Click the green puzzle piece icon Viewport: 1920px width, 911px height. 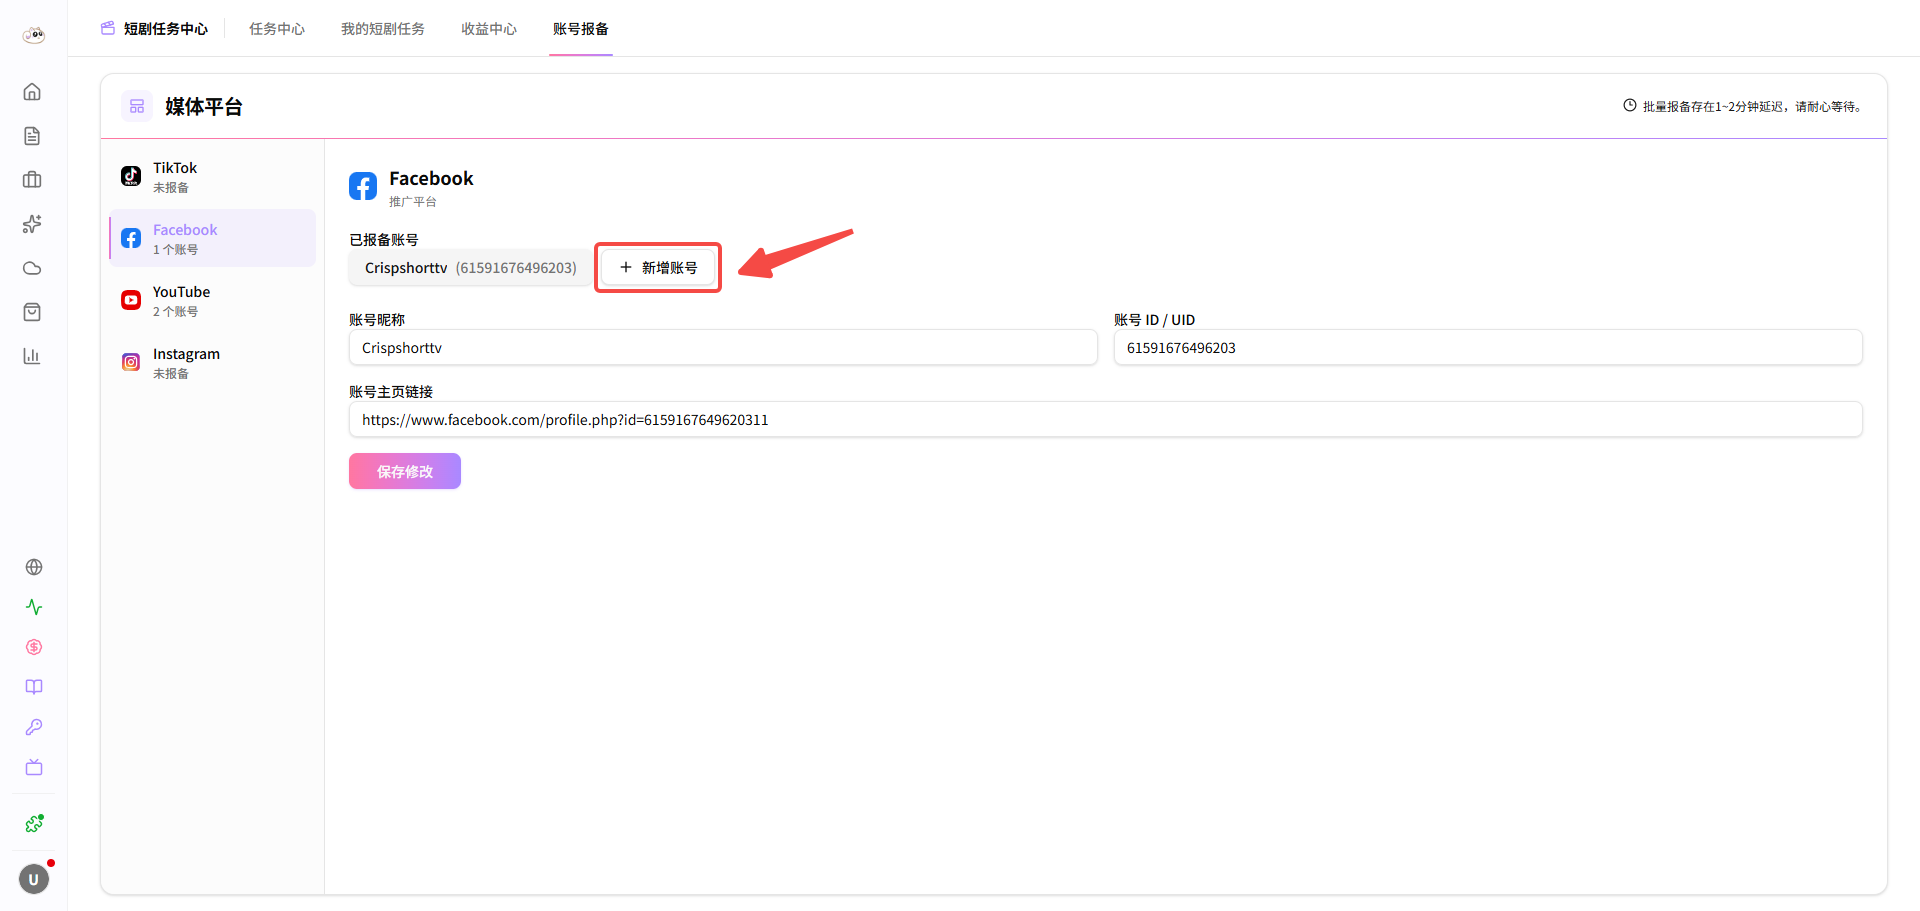click(x=34, y=823)
